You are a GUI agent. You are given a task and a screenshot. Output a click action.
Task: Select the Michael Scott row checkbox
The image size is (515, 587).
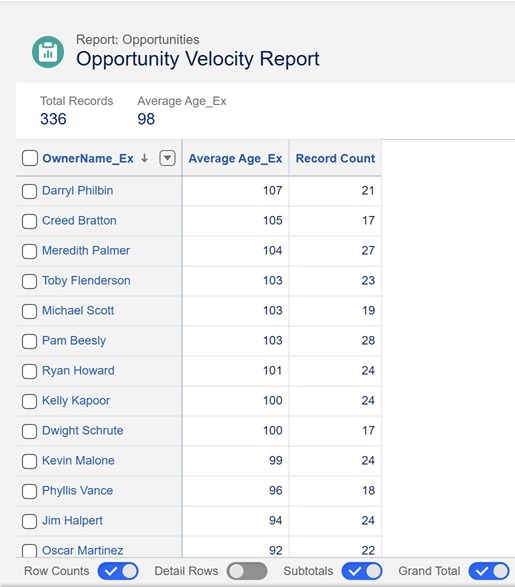pos(29,311)
